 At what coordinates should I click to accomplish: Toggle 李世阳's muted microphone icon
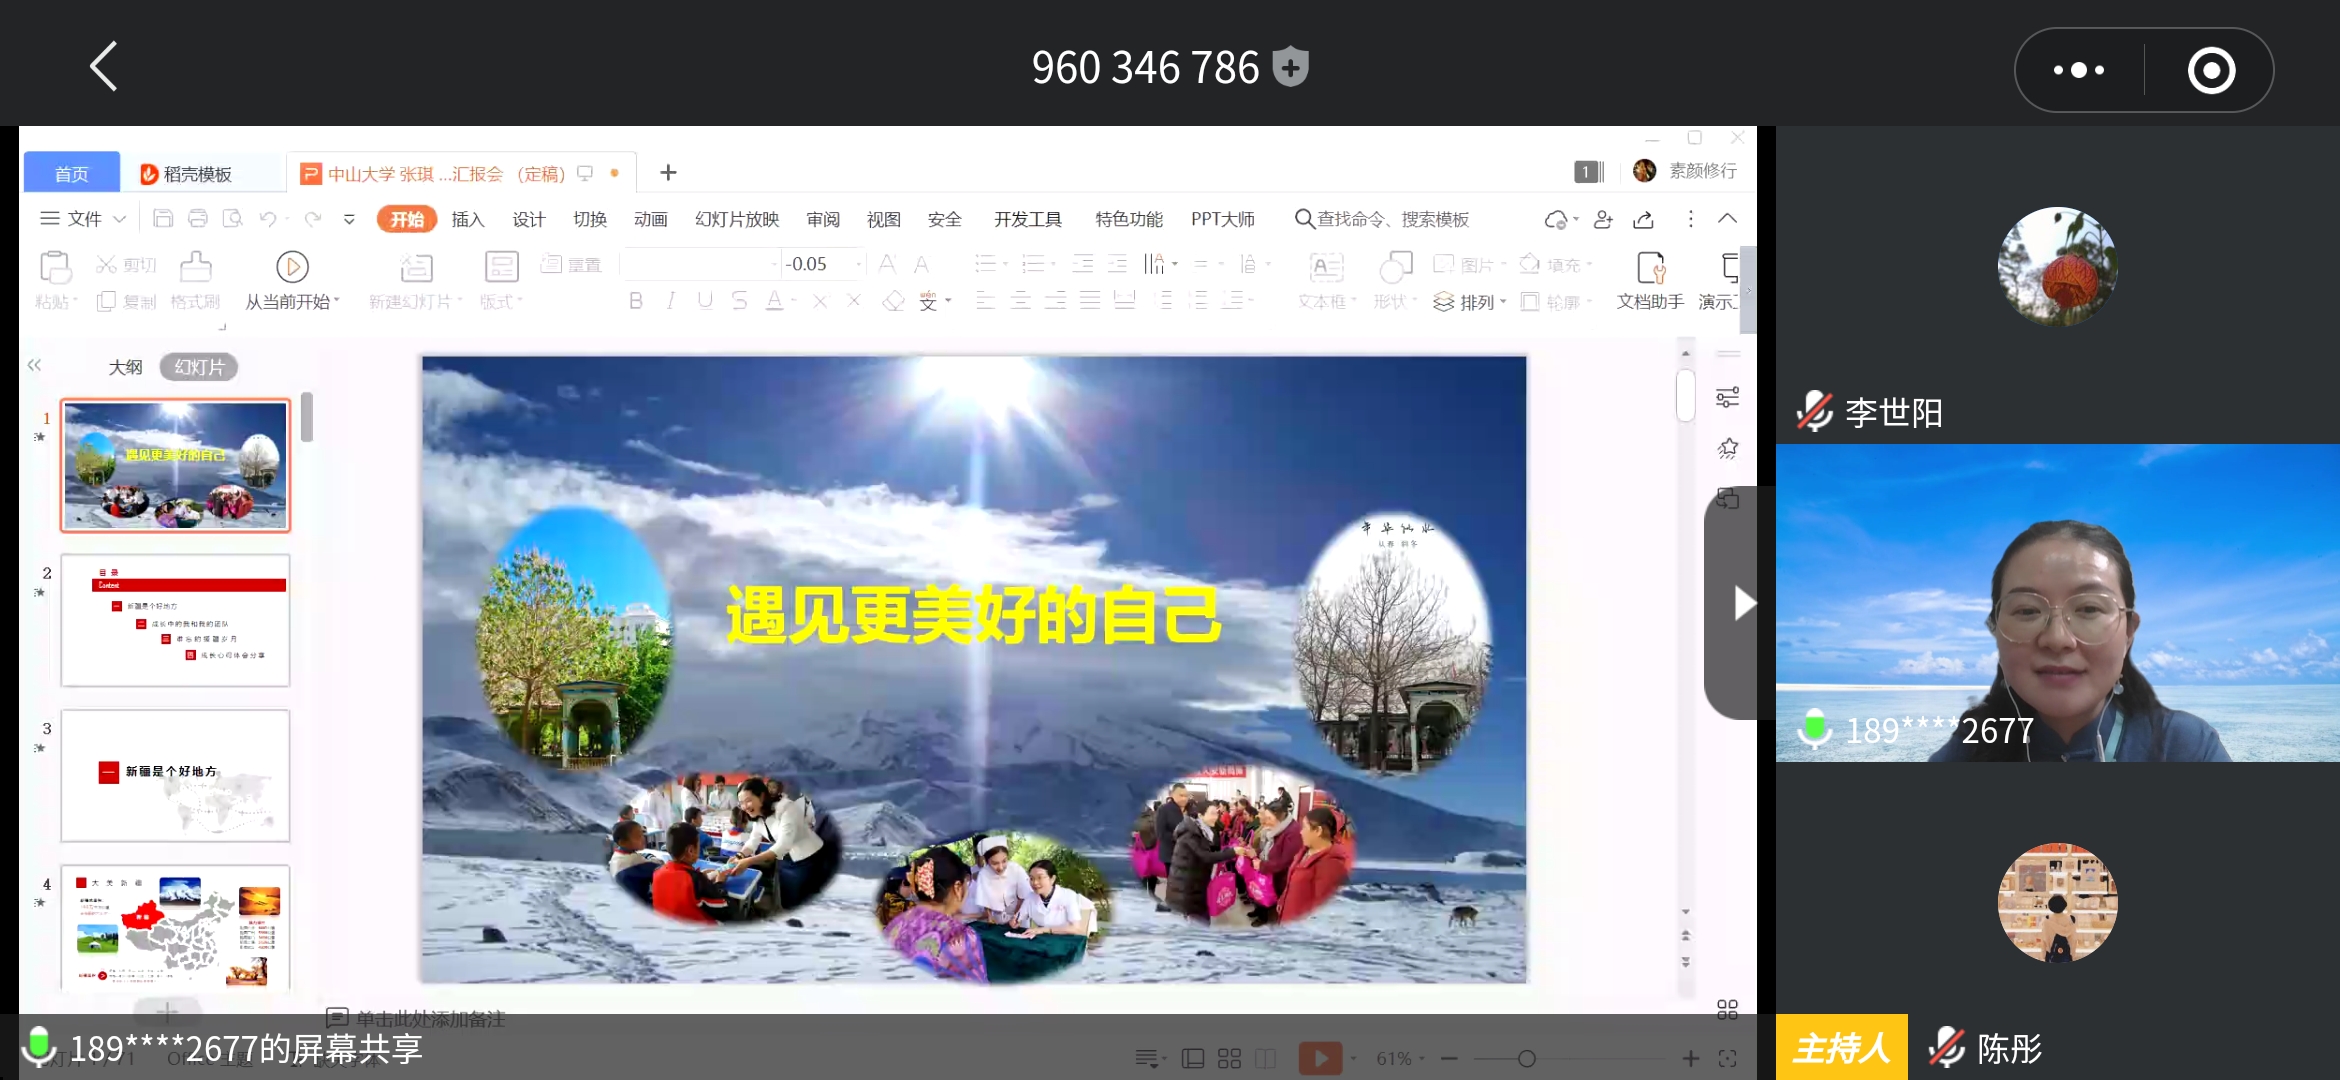click(1813, 411)
